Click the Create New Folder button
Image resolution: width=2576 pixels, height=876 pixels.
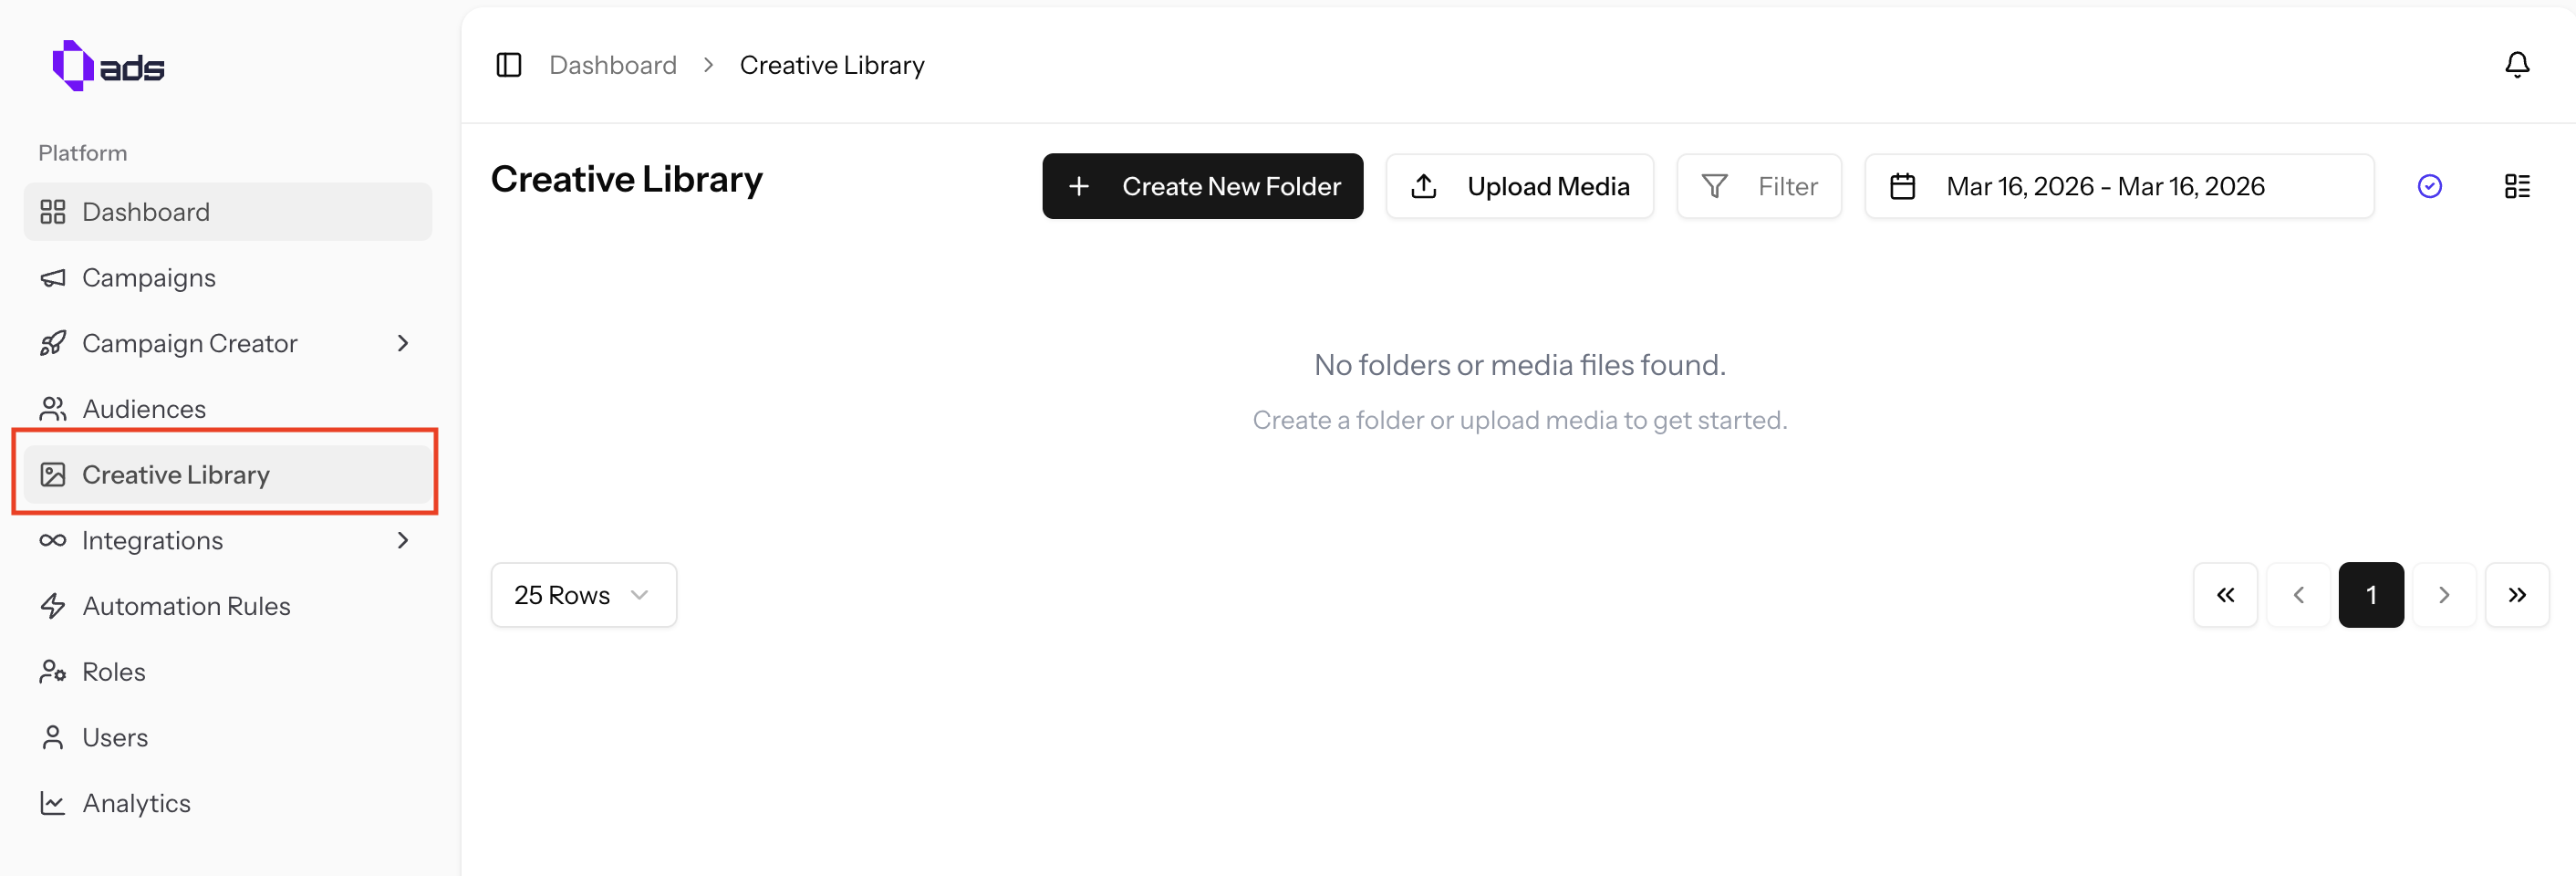click(1201, 186)
